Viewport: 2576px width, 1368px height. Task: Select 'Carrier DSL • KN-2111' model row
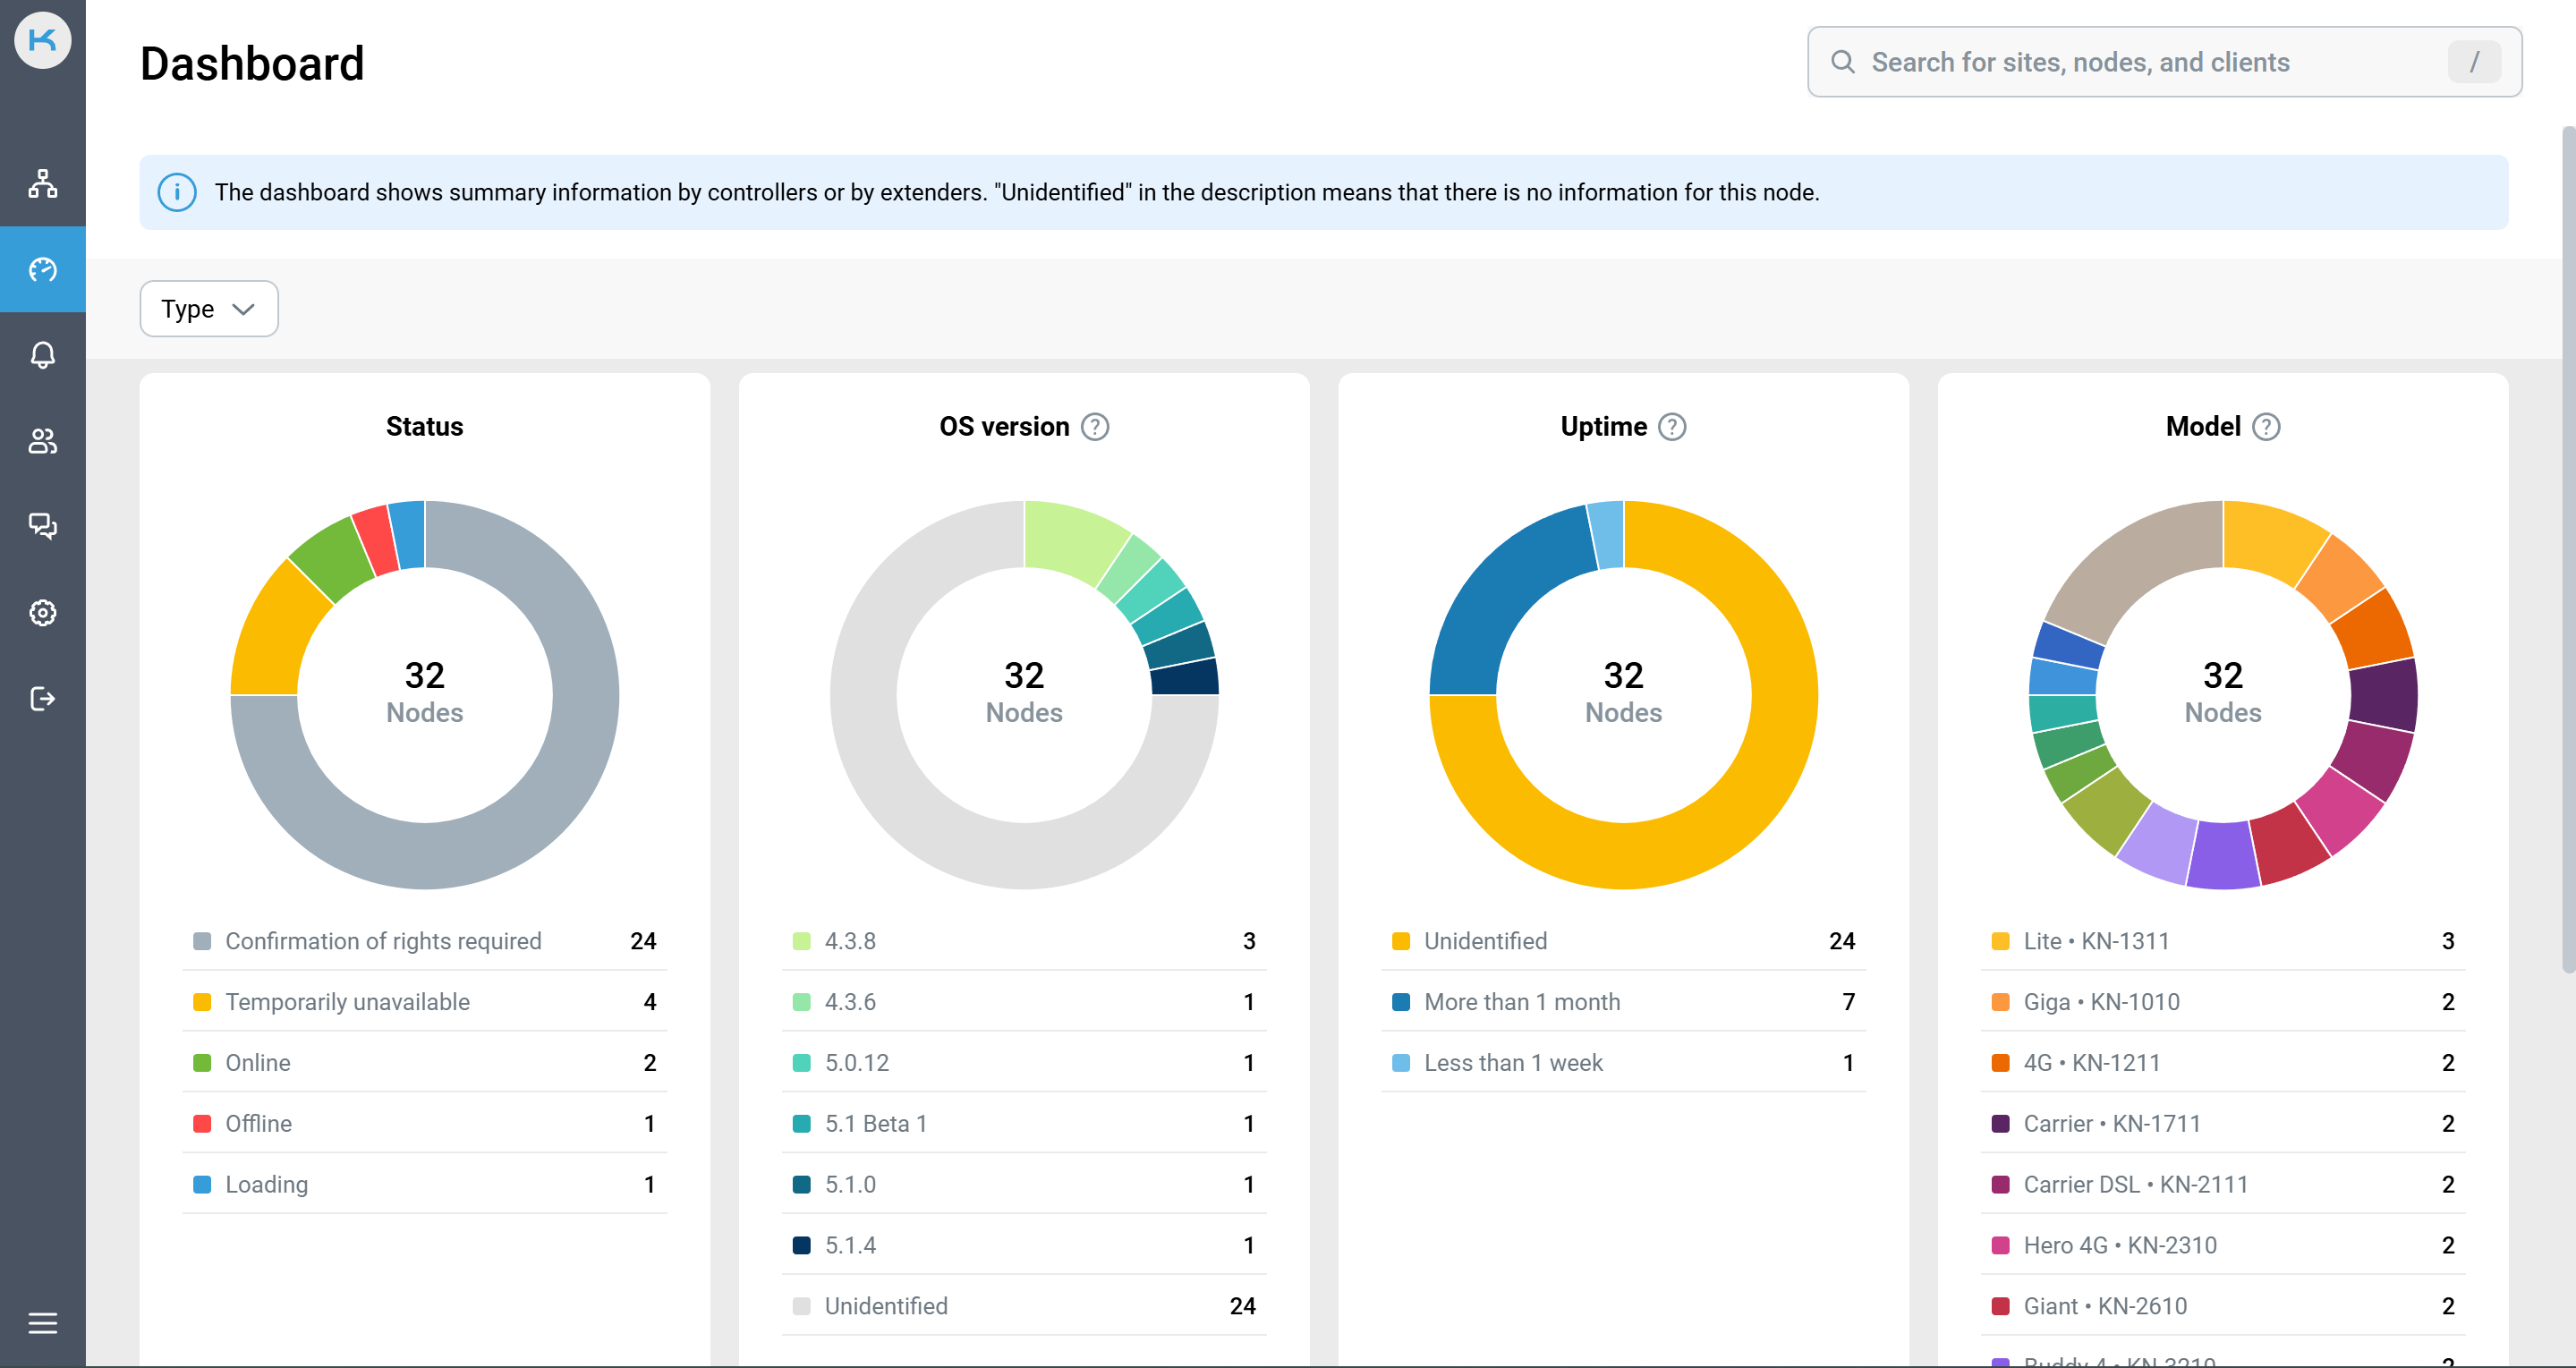tap(2223, 1185)
